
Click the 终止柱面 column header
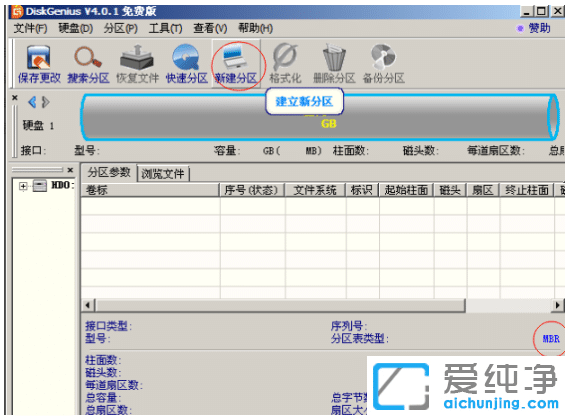coord(527,190)
